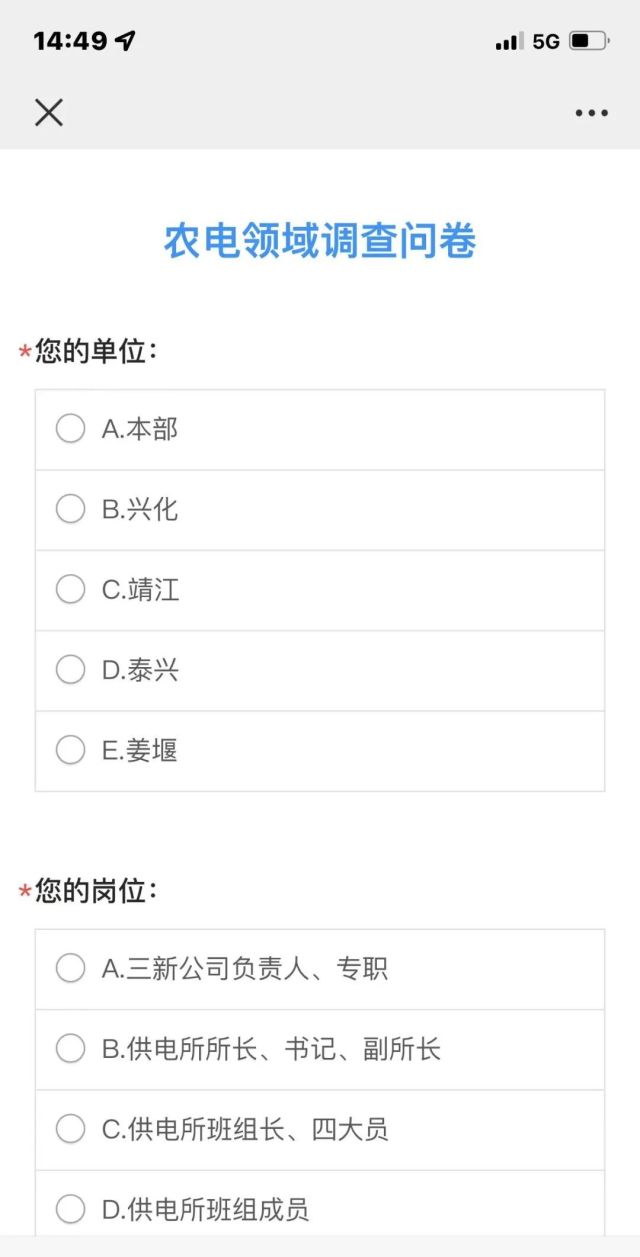Tap the 您的岗位 question label
The image size is (640, 1257).
pyautogui.click(x=96, y=891)
